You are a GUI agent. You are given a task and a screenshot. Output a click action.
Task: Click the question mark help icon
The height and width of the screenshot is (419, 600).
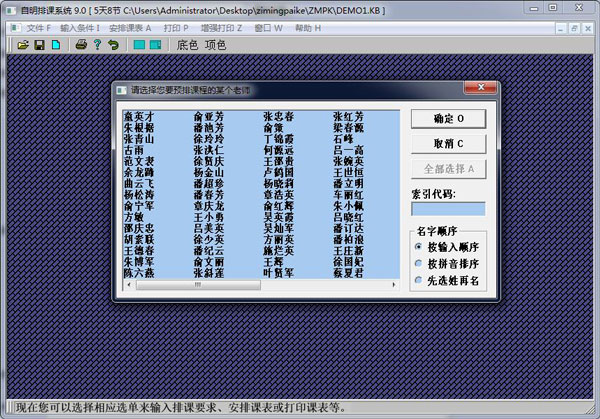[x=97, y=45]
